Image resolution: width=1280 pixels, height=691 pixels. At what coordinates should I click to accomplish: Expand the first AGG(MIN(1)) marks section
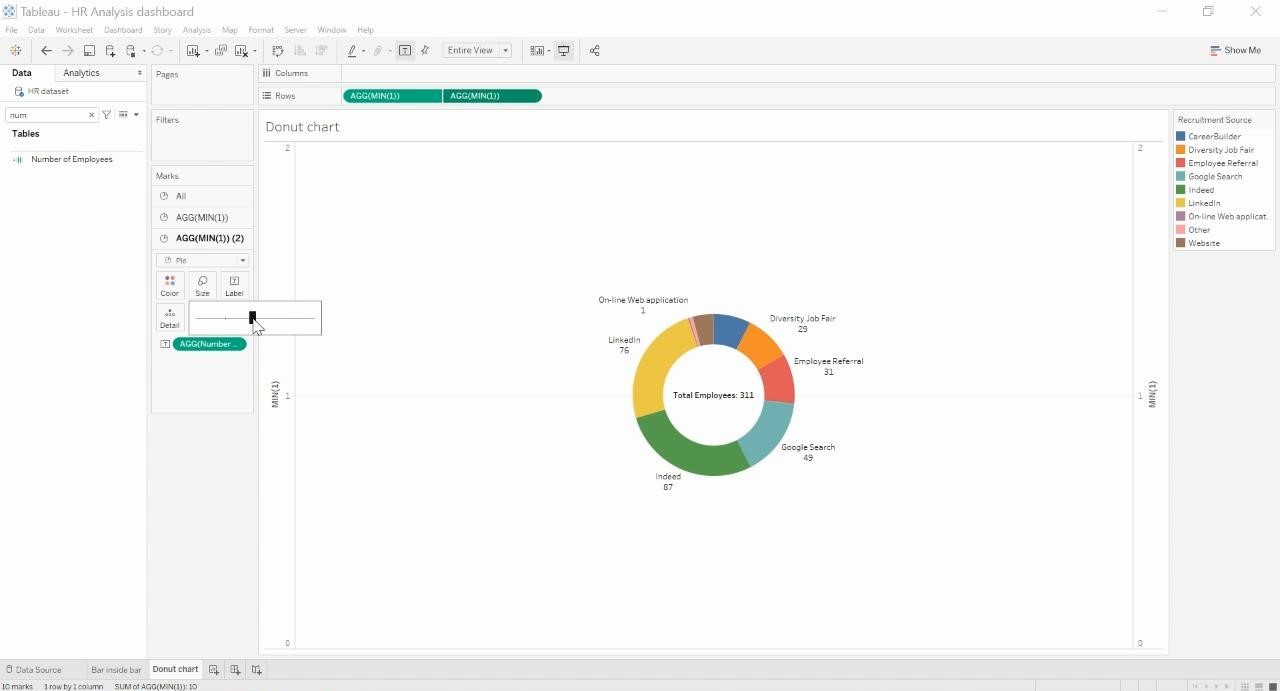pyautogui.click(x=202, y=217)
